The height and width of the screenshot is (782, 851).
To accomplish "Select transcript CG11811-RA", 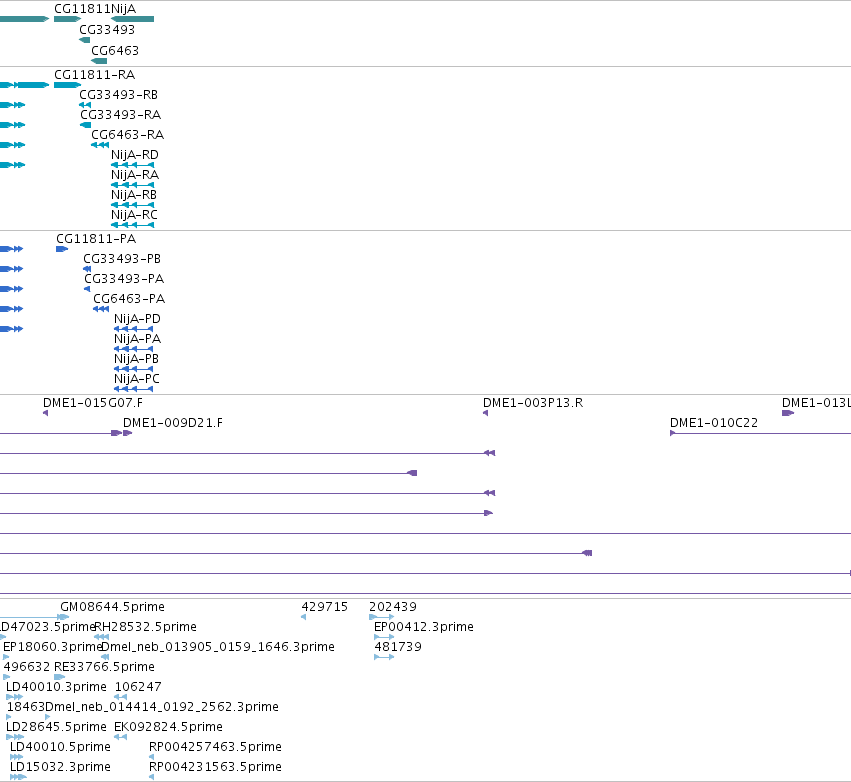I will [x=67, y=85].
